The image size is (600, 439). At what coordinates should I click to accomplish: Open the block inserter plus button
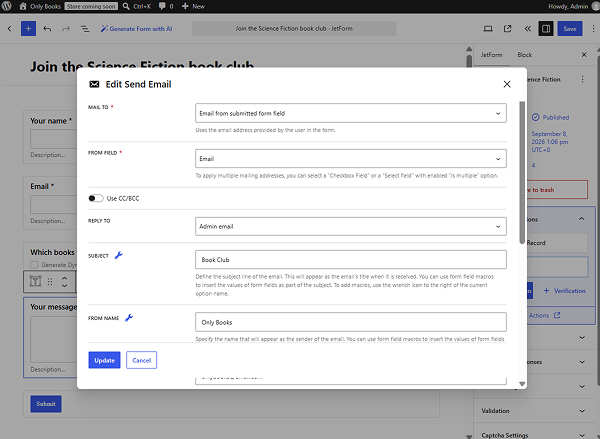pyautogui.click(x=28, y=29)
